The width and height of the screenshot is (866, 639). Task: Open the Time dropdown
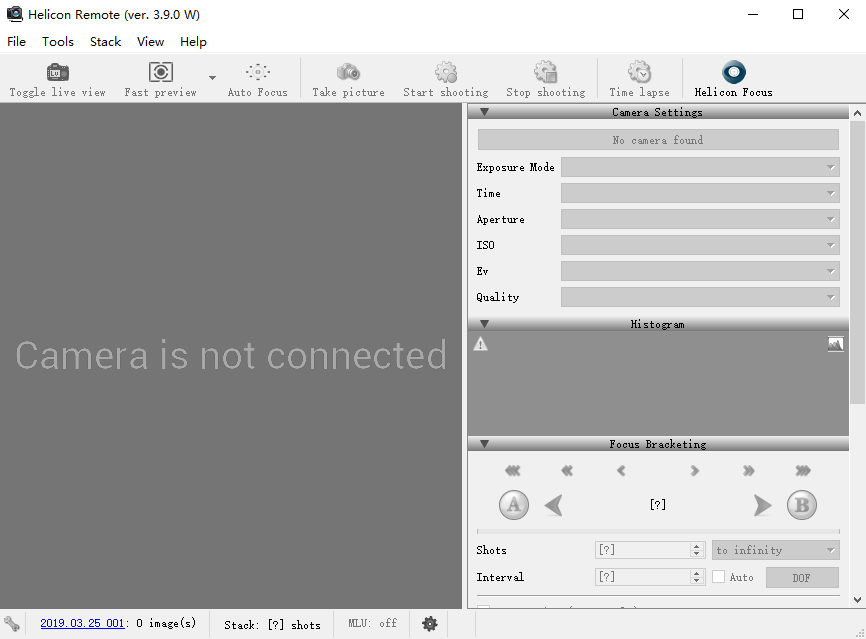700,193
